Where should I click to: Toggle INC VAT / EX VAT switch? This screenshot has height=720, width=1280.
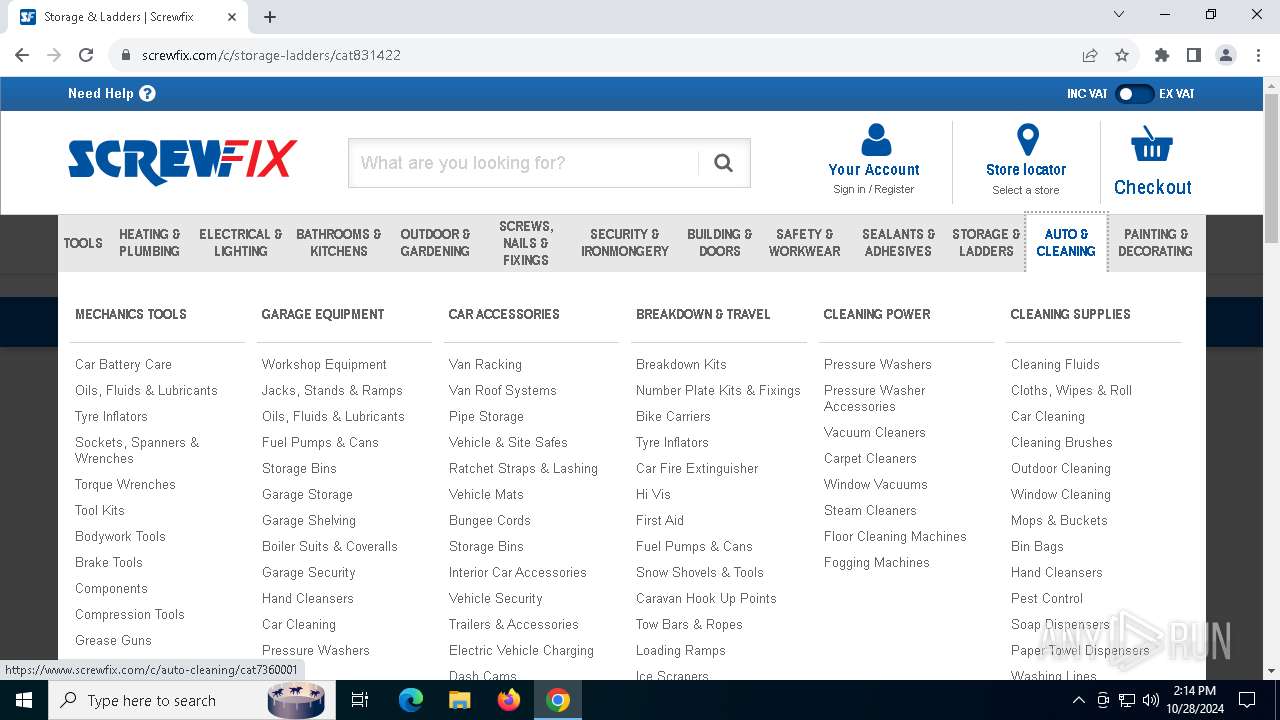(x=1134, y=93)
